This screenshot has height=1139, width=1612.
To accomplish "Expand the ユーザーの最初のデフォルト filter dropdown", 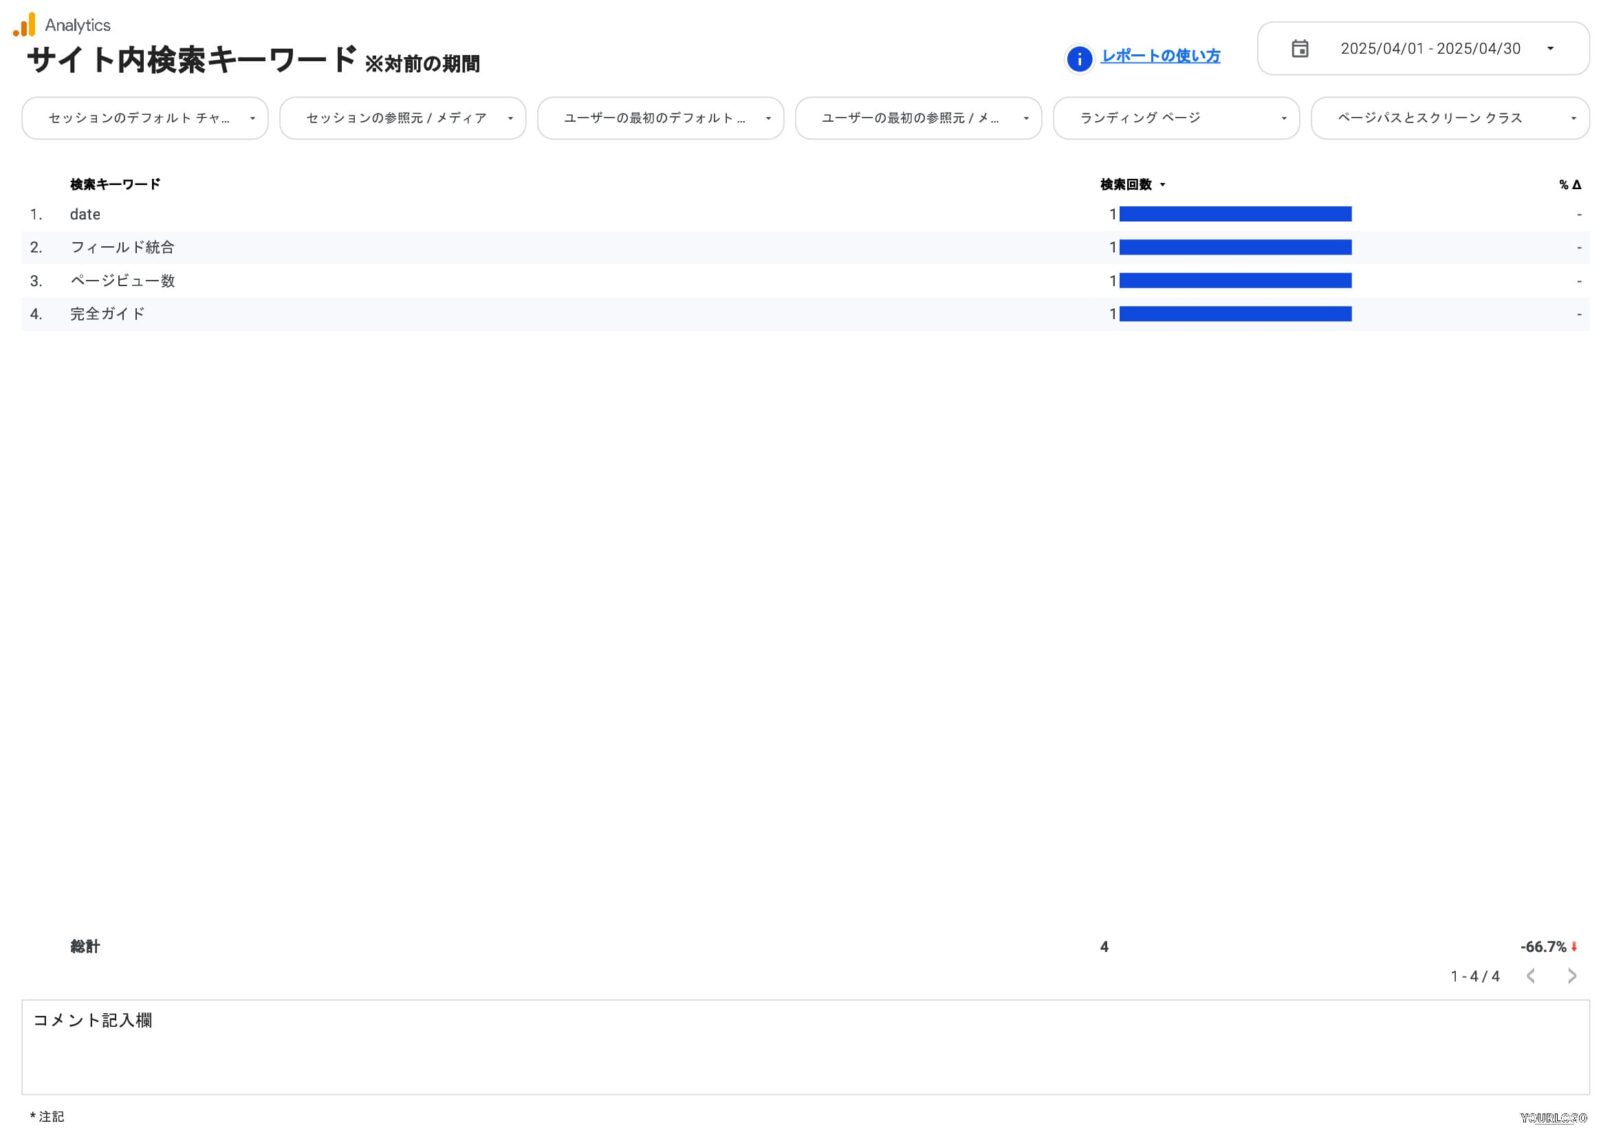I will tap(660, 118).
